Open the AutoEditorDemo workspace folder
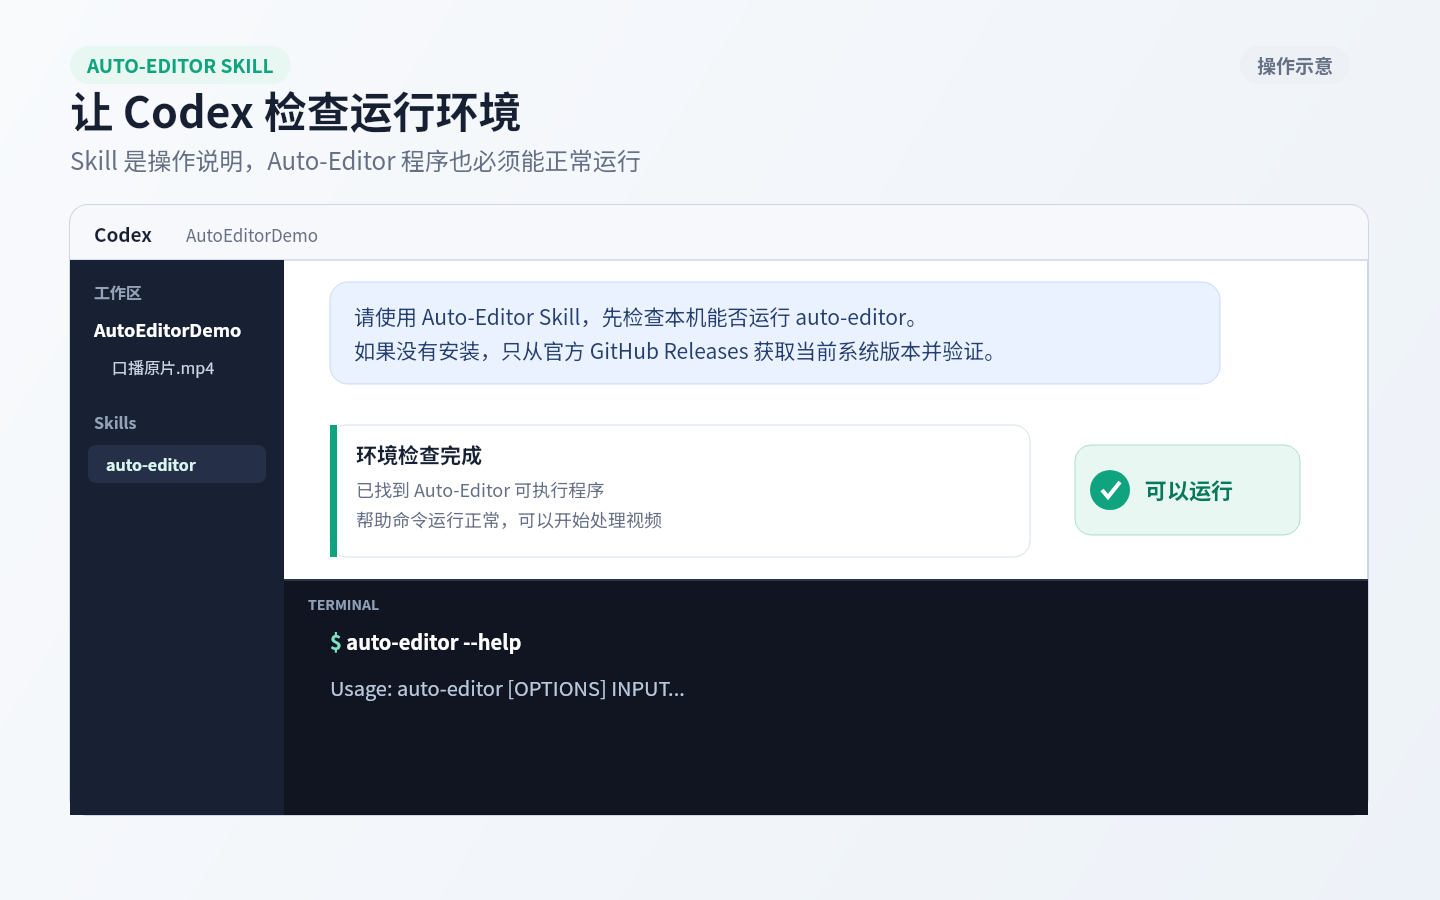The image size is (1440, 900). pyautogui.click(x=167, y=330)
